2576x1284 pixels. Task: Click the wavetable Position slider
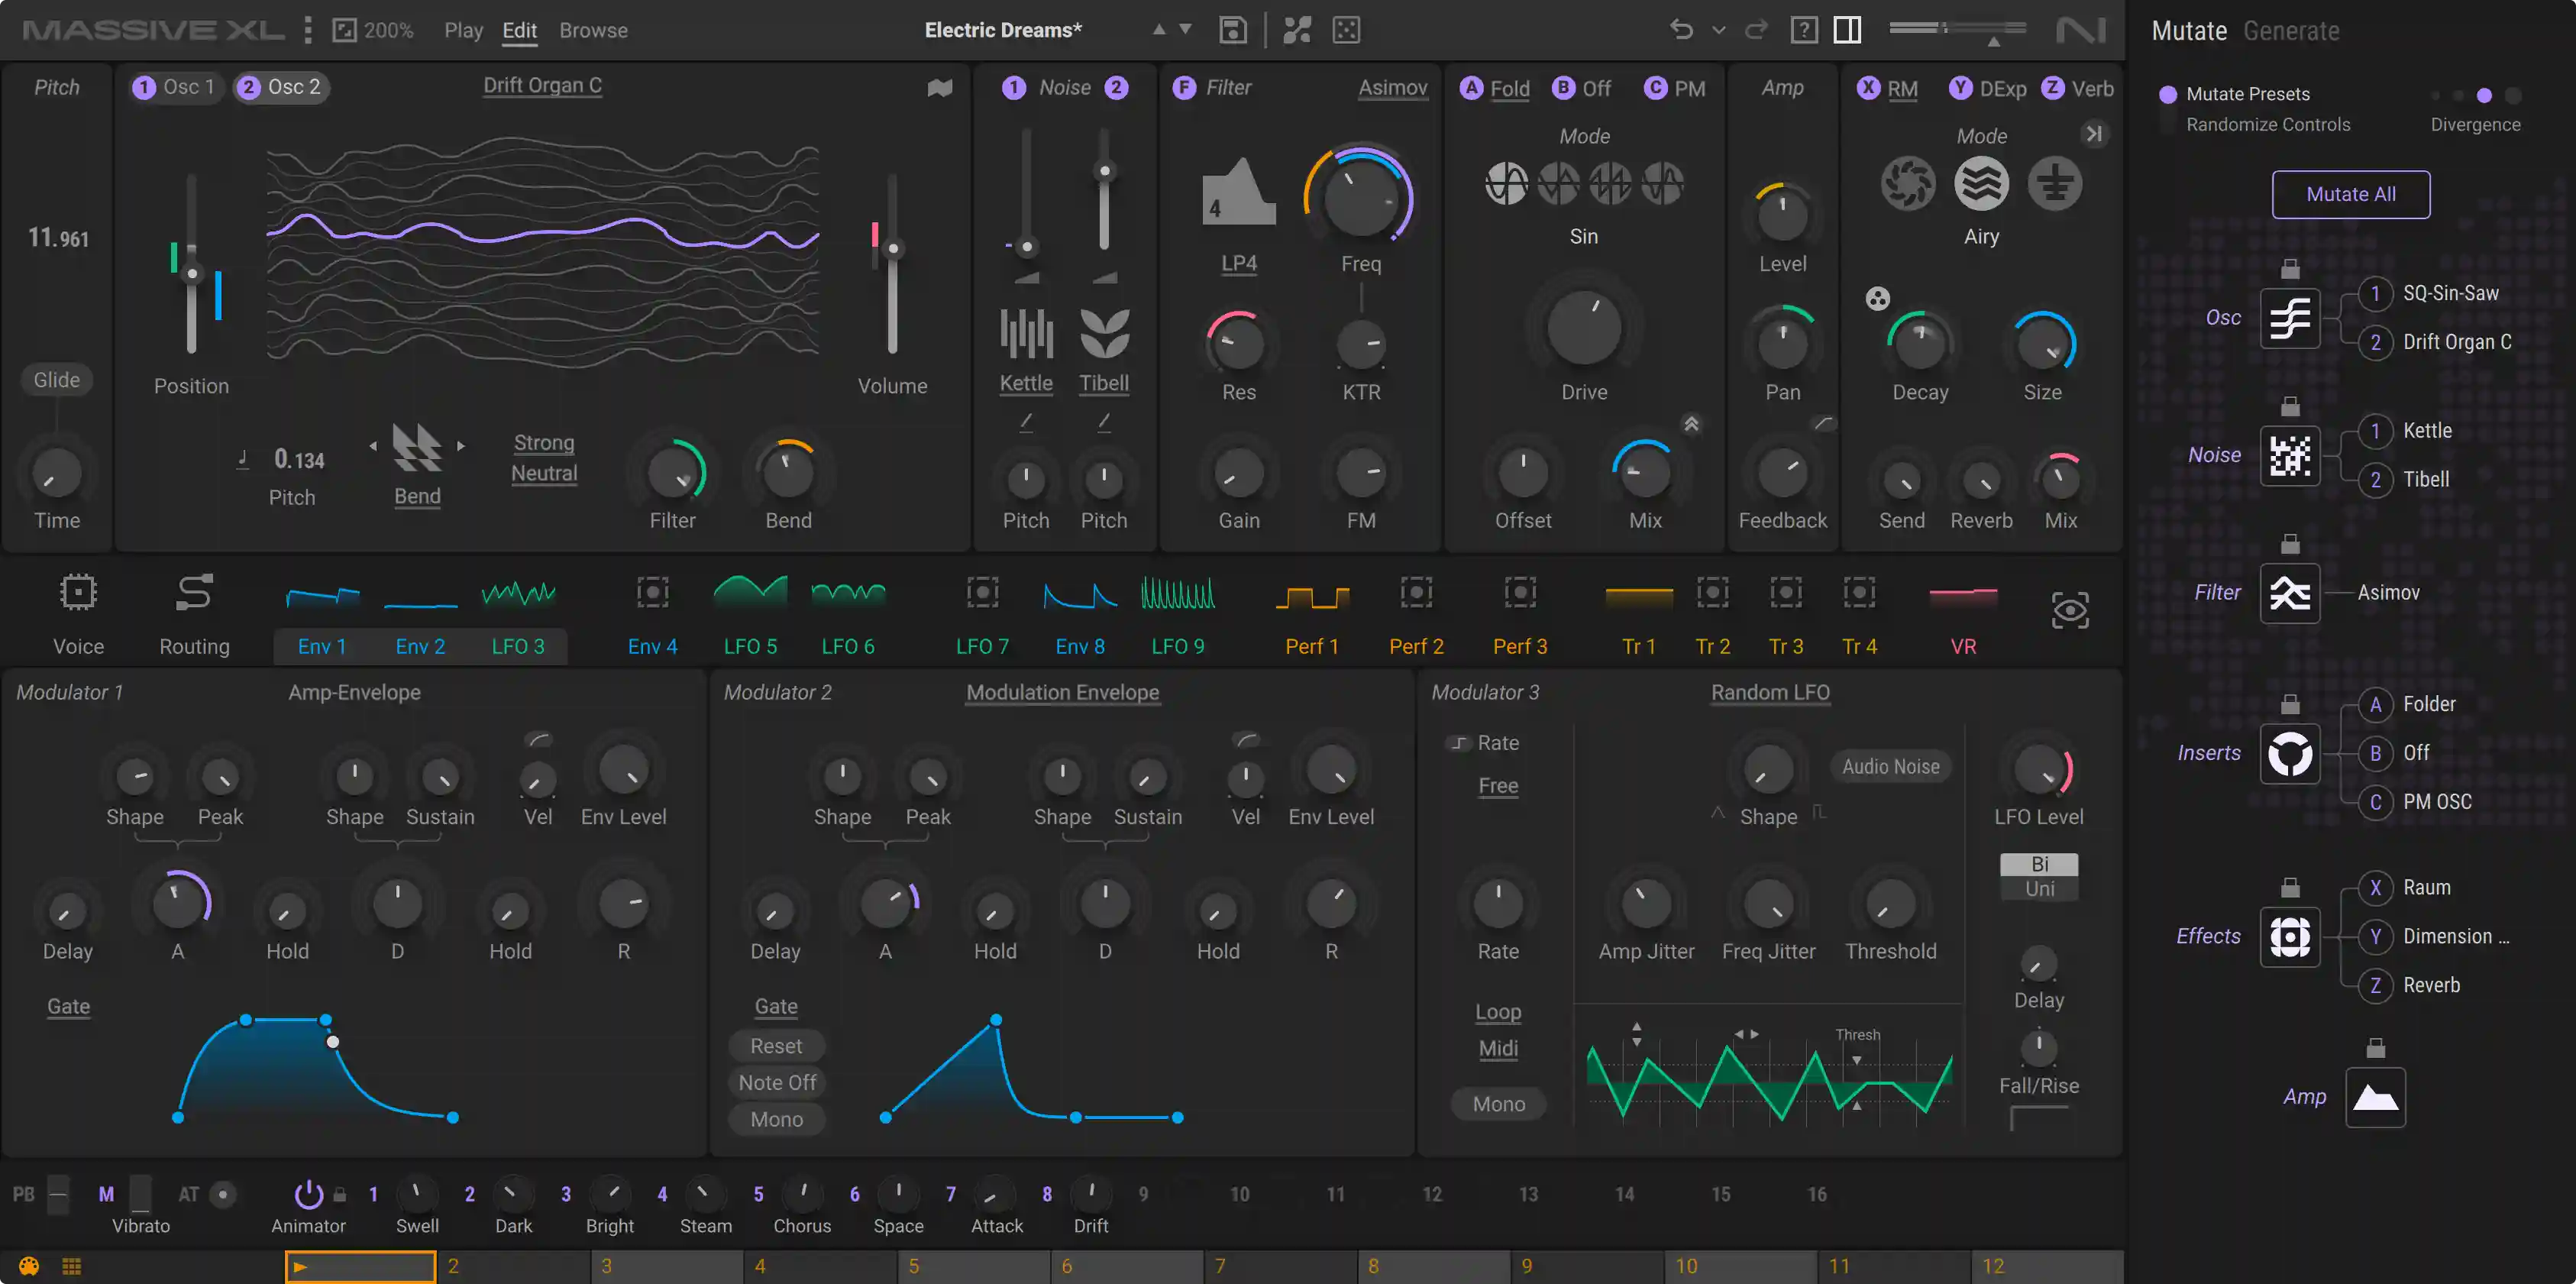tap(192, 263)
